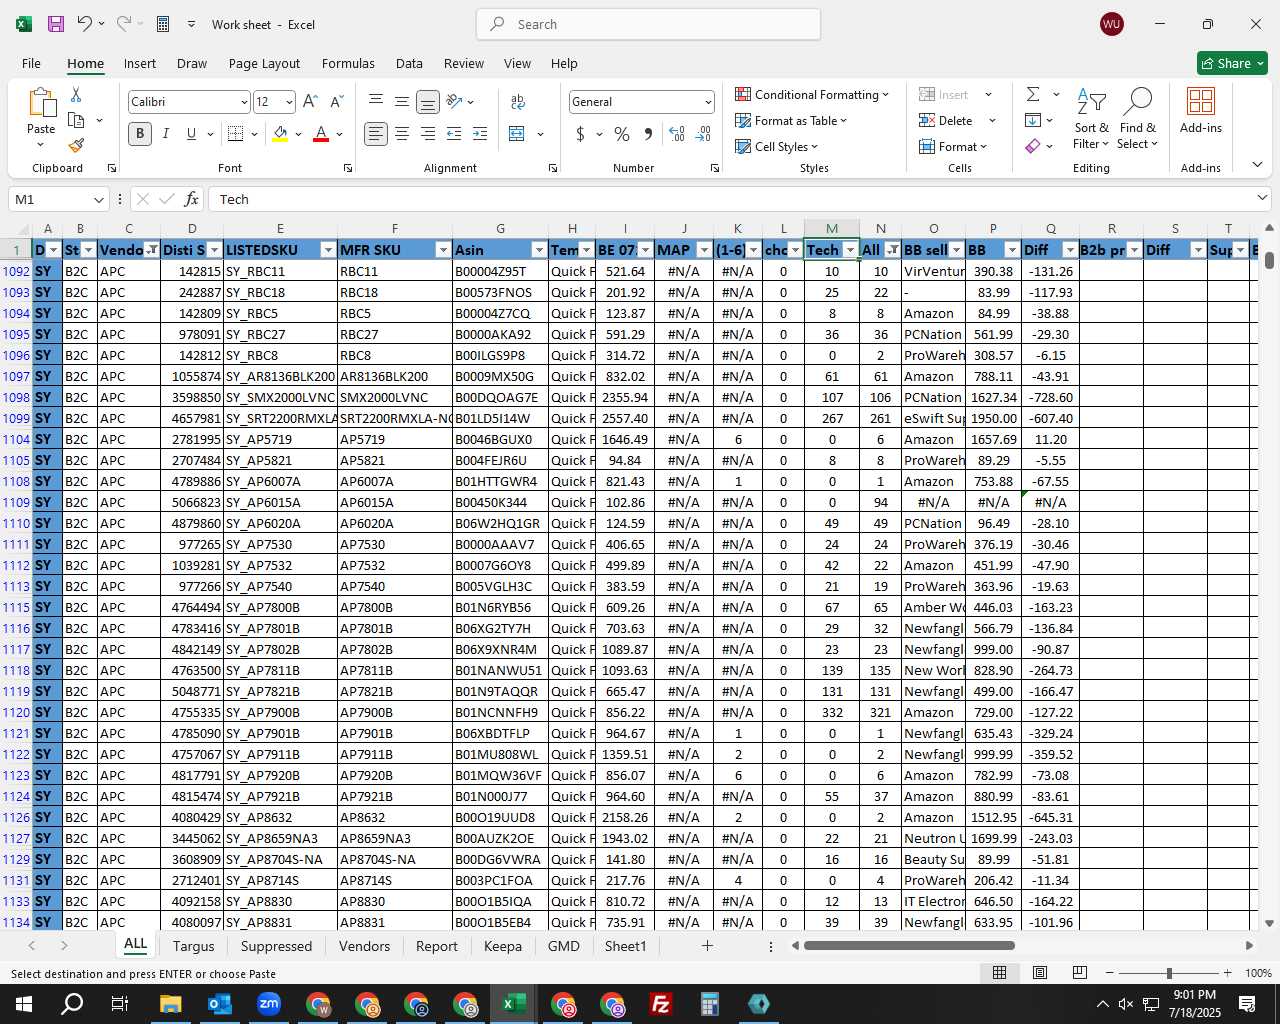Open the Calibri font name dropdown

pos(243,102)
